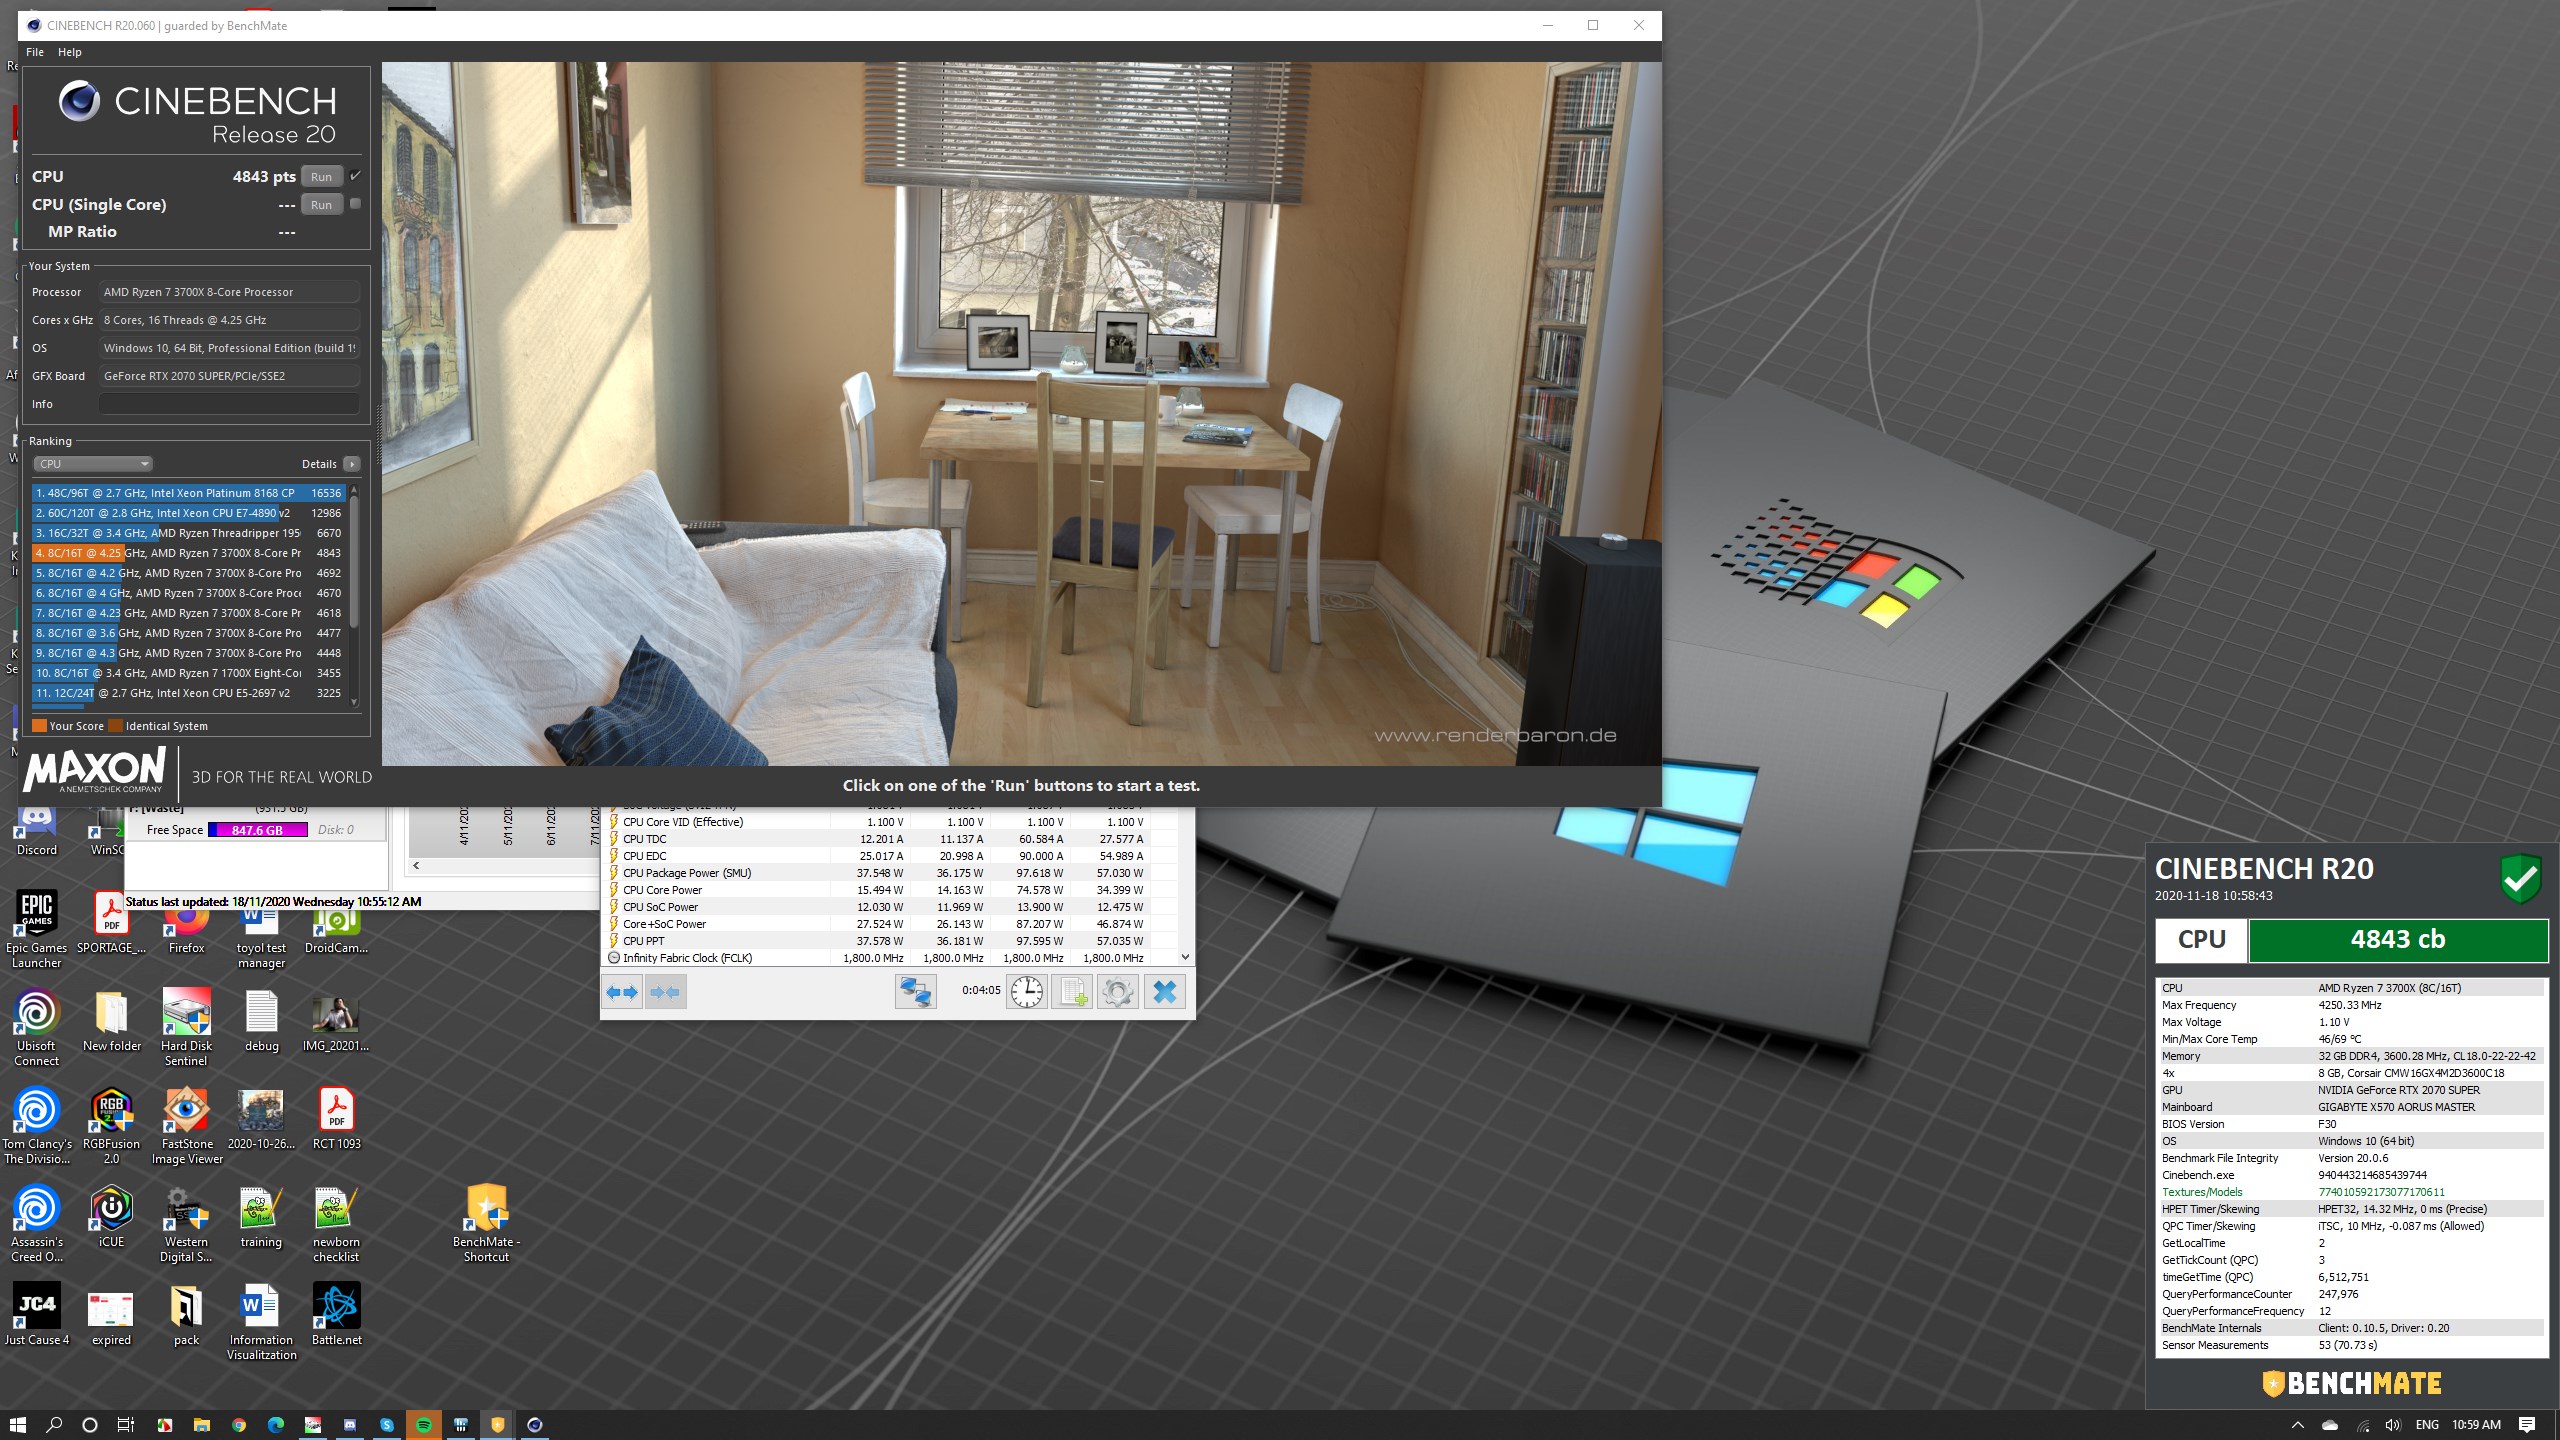2560x1440 pixels.
Task: Open the RGBFusion 2.0 shortcut
Action: 112,1125
